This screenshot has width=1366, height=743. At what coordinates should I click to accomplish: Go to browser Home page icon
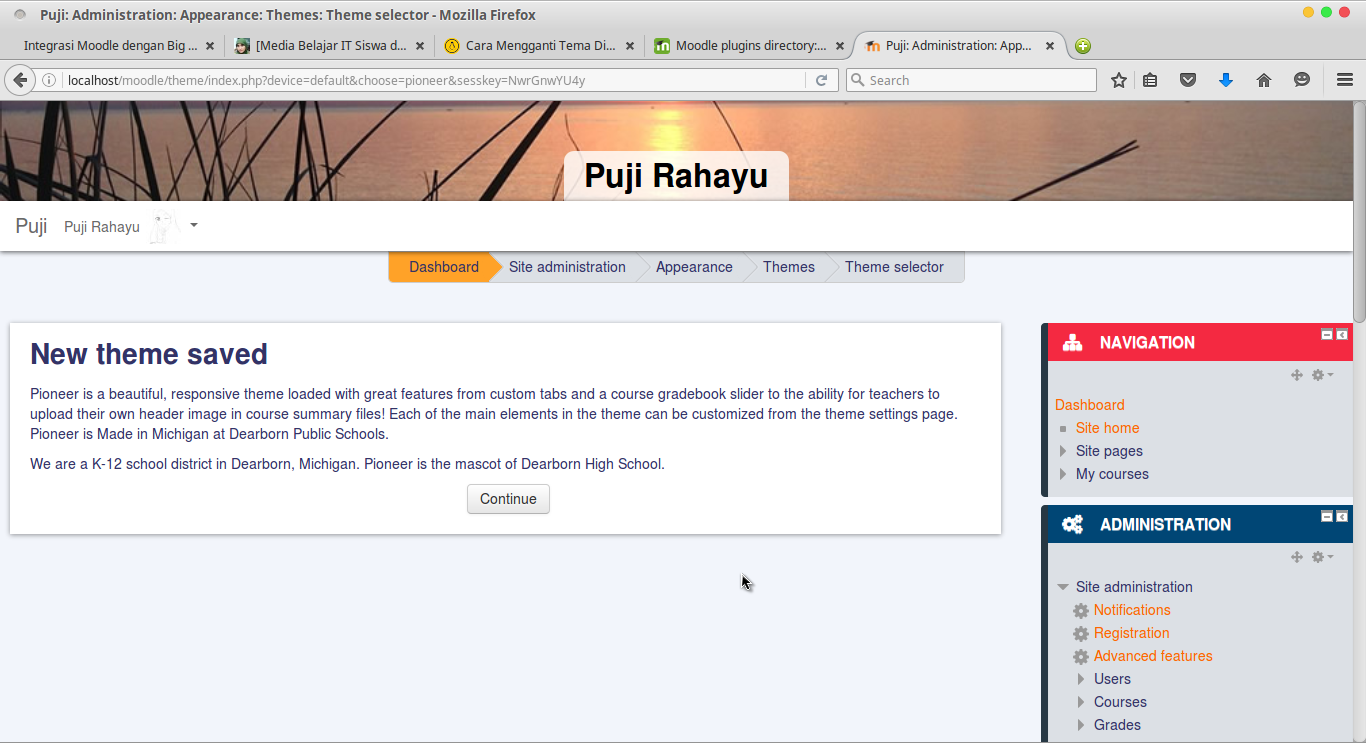(x=1264, y=80)
